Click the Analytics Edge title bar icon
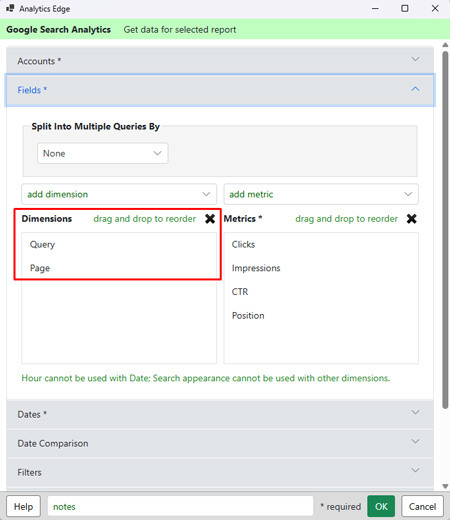The width and height of the screenshot is (450, 520). (10, 8)
